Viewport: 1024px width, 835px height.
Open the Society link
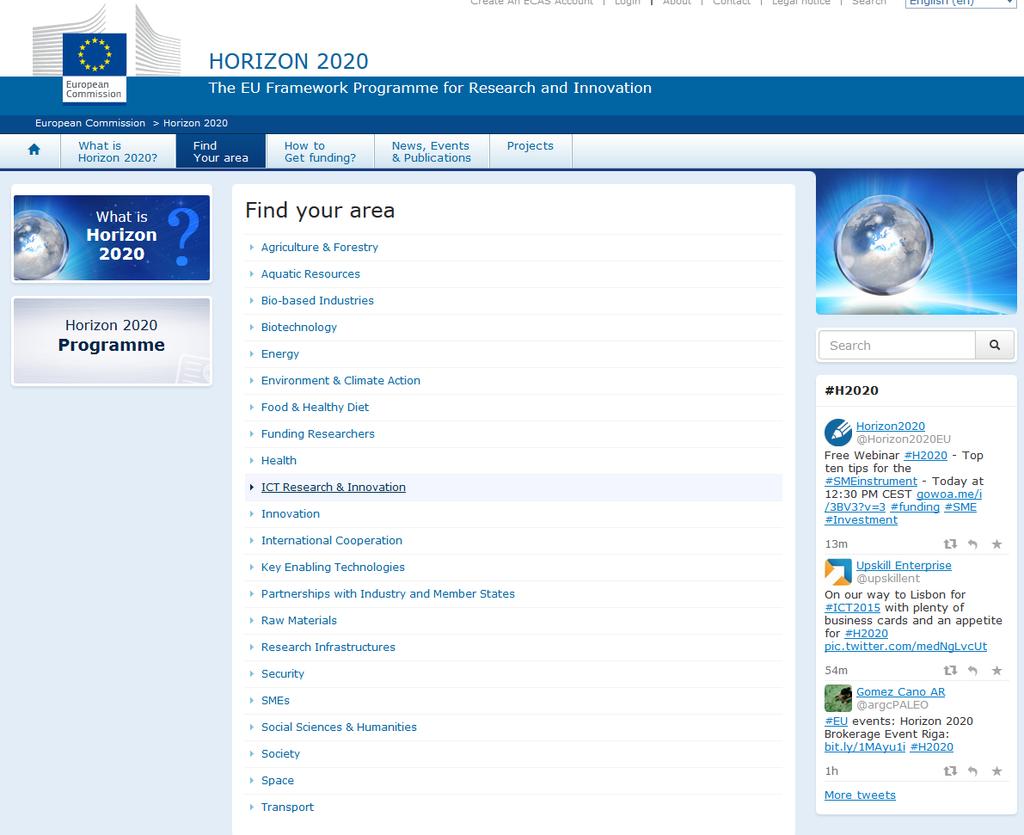[x=281, y=753]
